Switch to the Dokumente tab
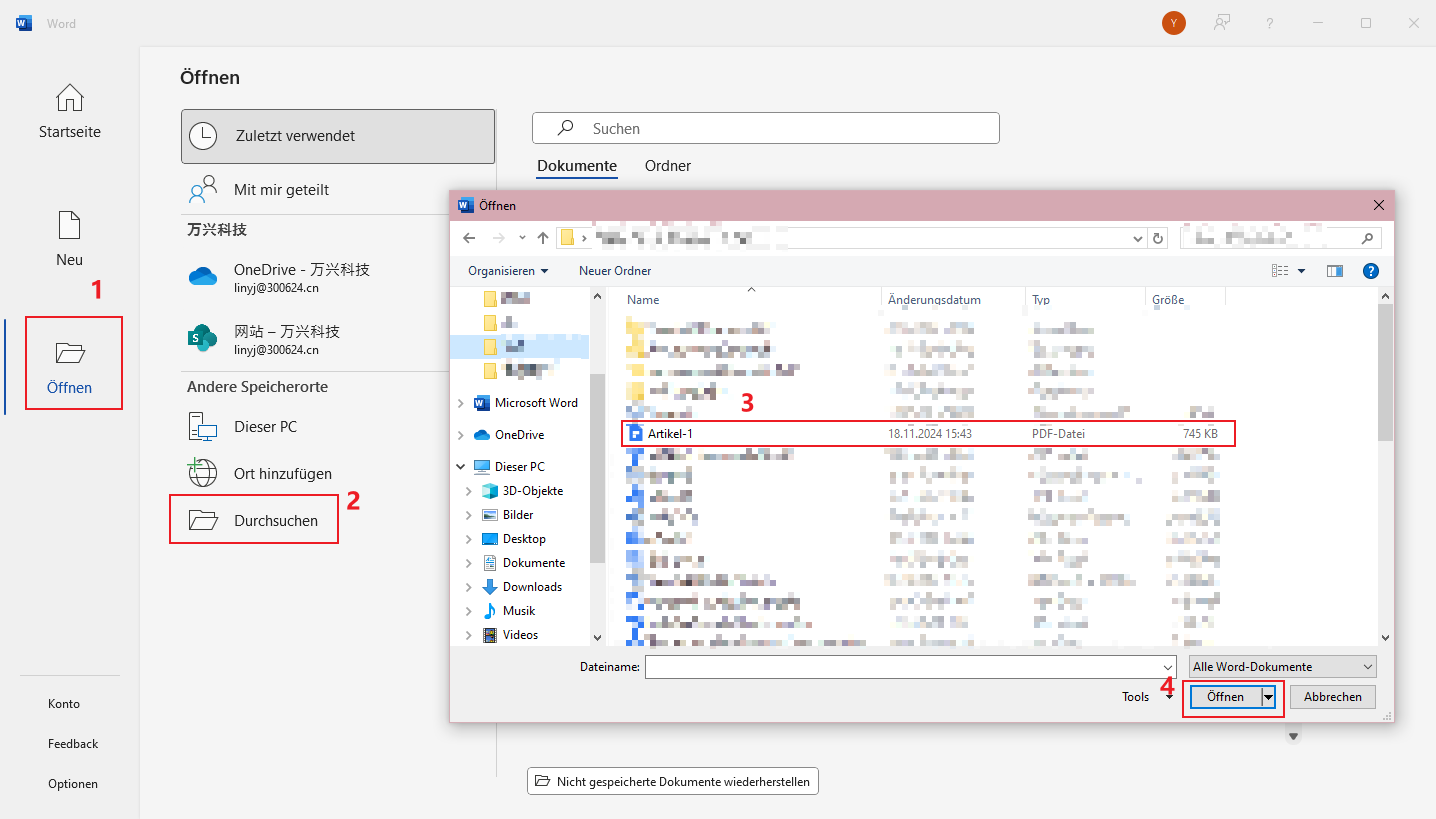Image resolution: width=1436 pixels, height=819 pixels. pyautogui.click(x=577, y=166)
